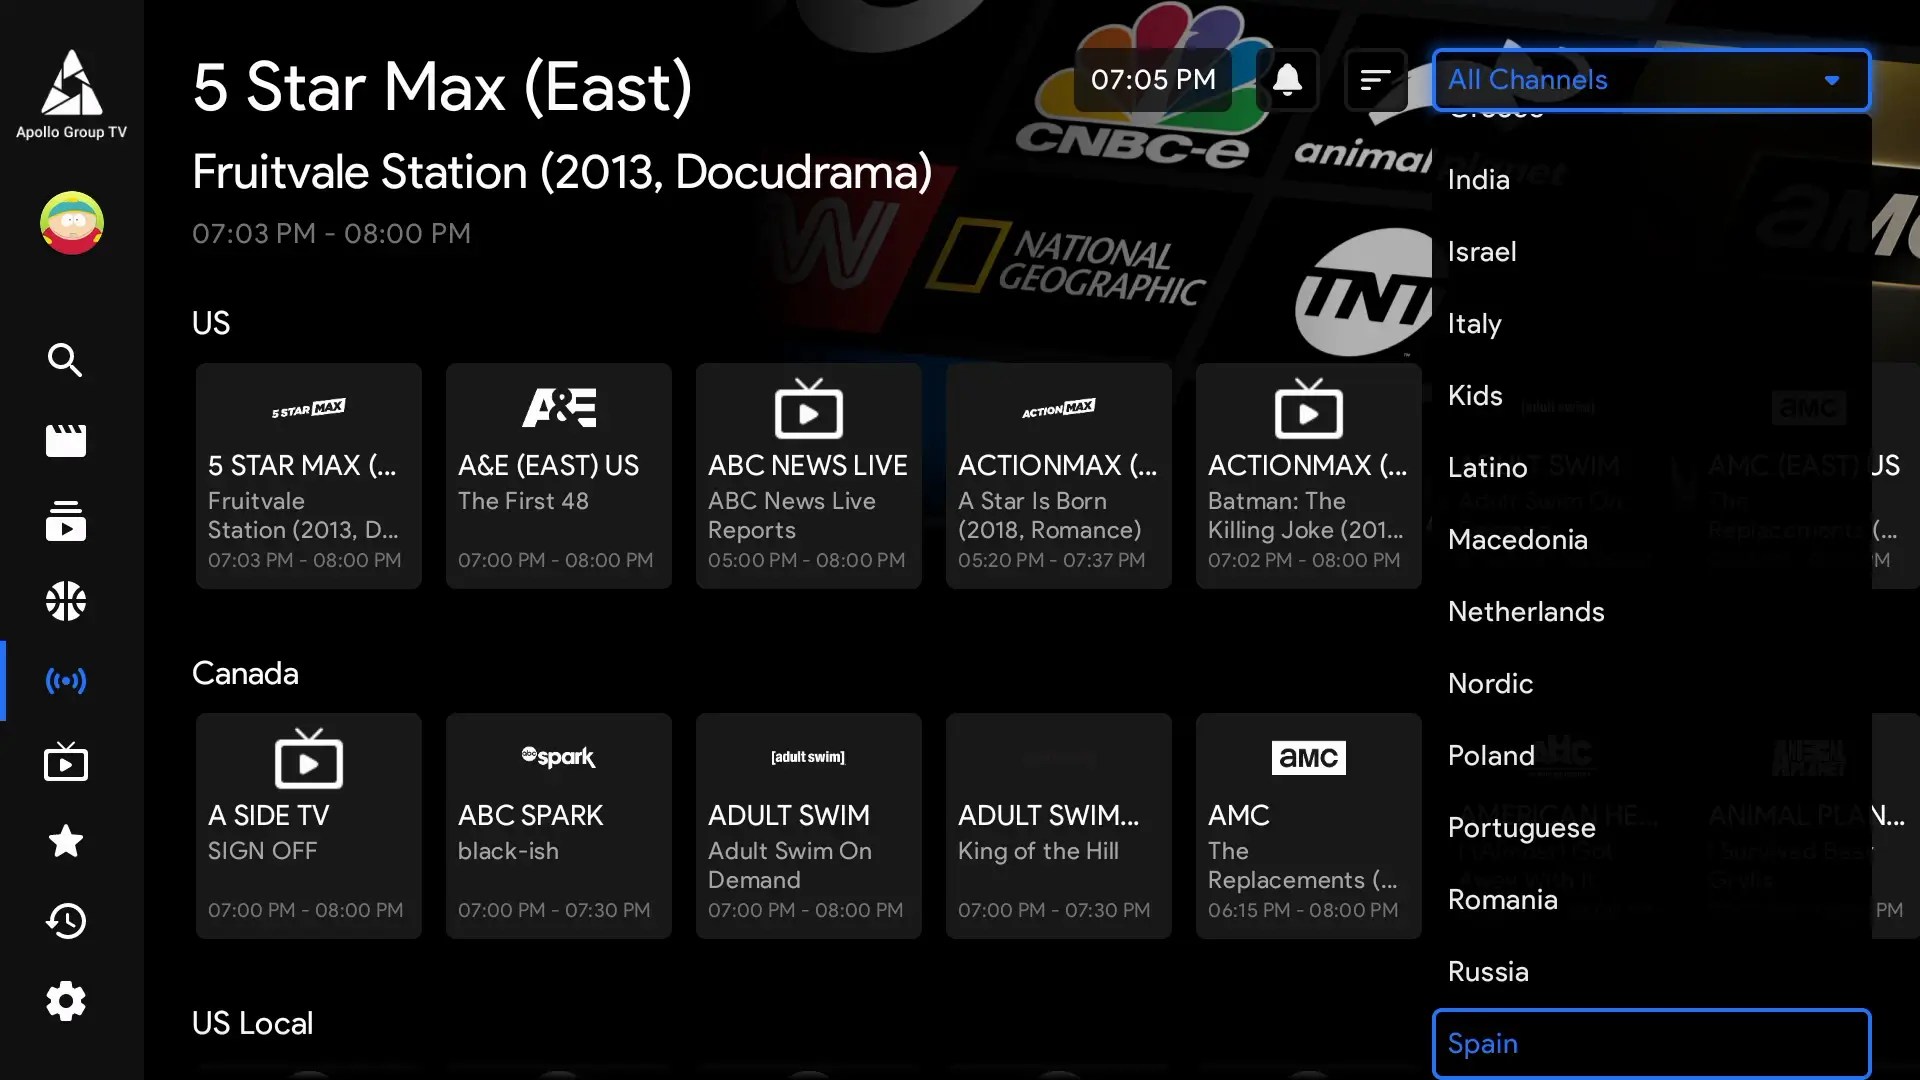Screen dimensions: 1920x1080
Task: Open the ABC SPARK channel card
Action: point(559,826)
